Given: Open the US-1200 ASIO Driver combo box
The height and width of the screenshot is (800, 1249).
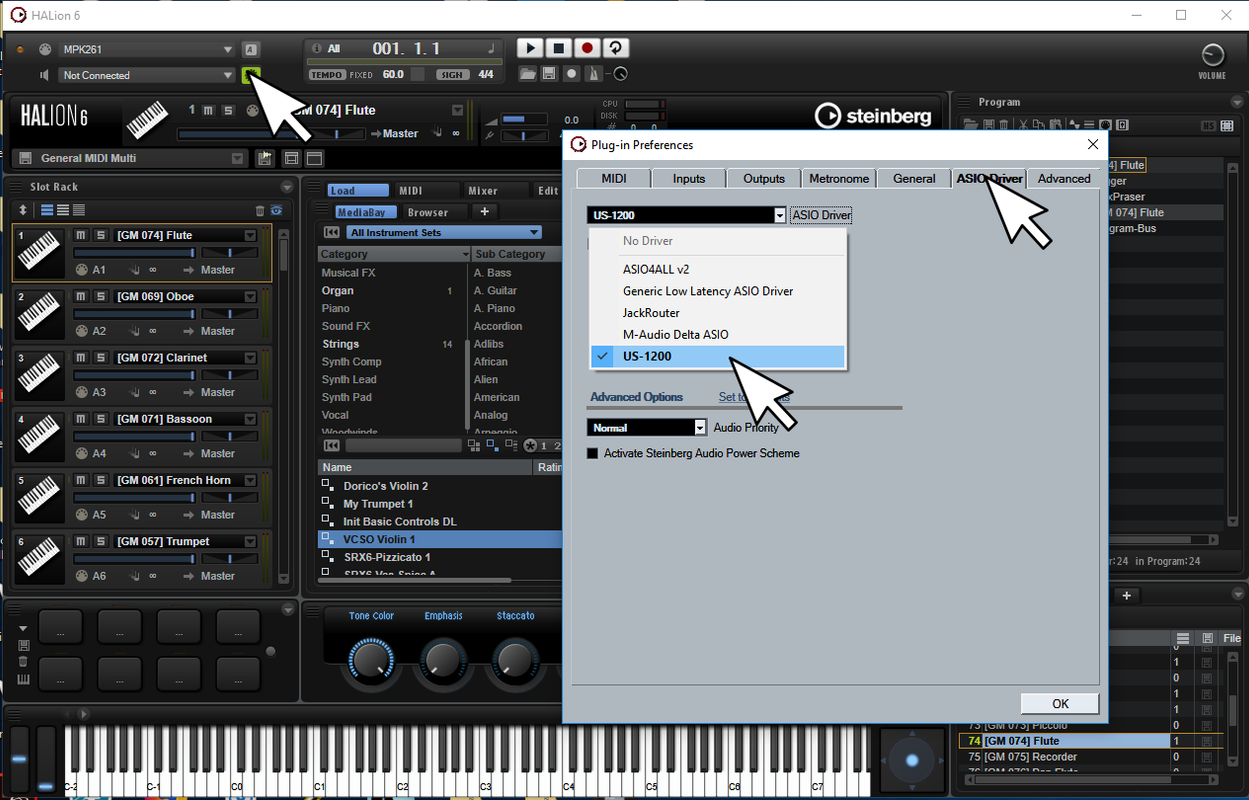Looking at the screenshot, I should 687,215.
